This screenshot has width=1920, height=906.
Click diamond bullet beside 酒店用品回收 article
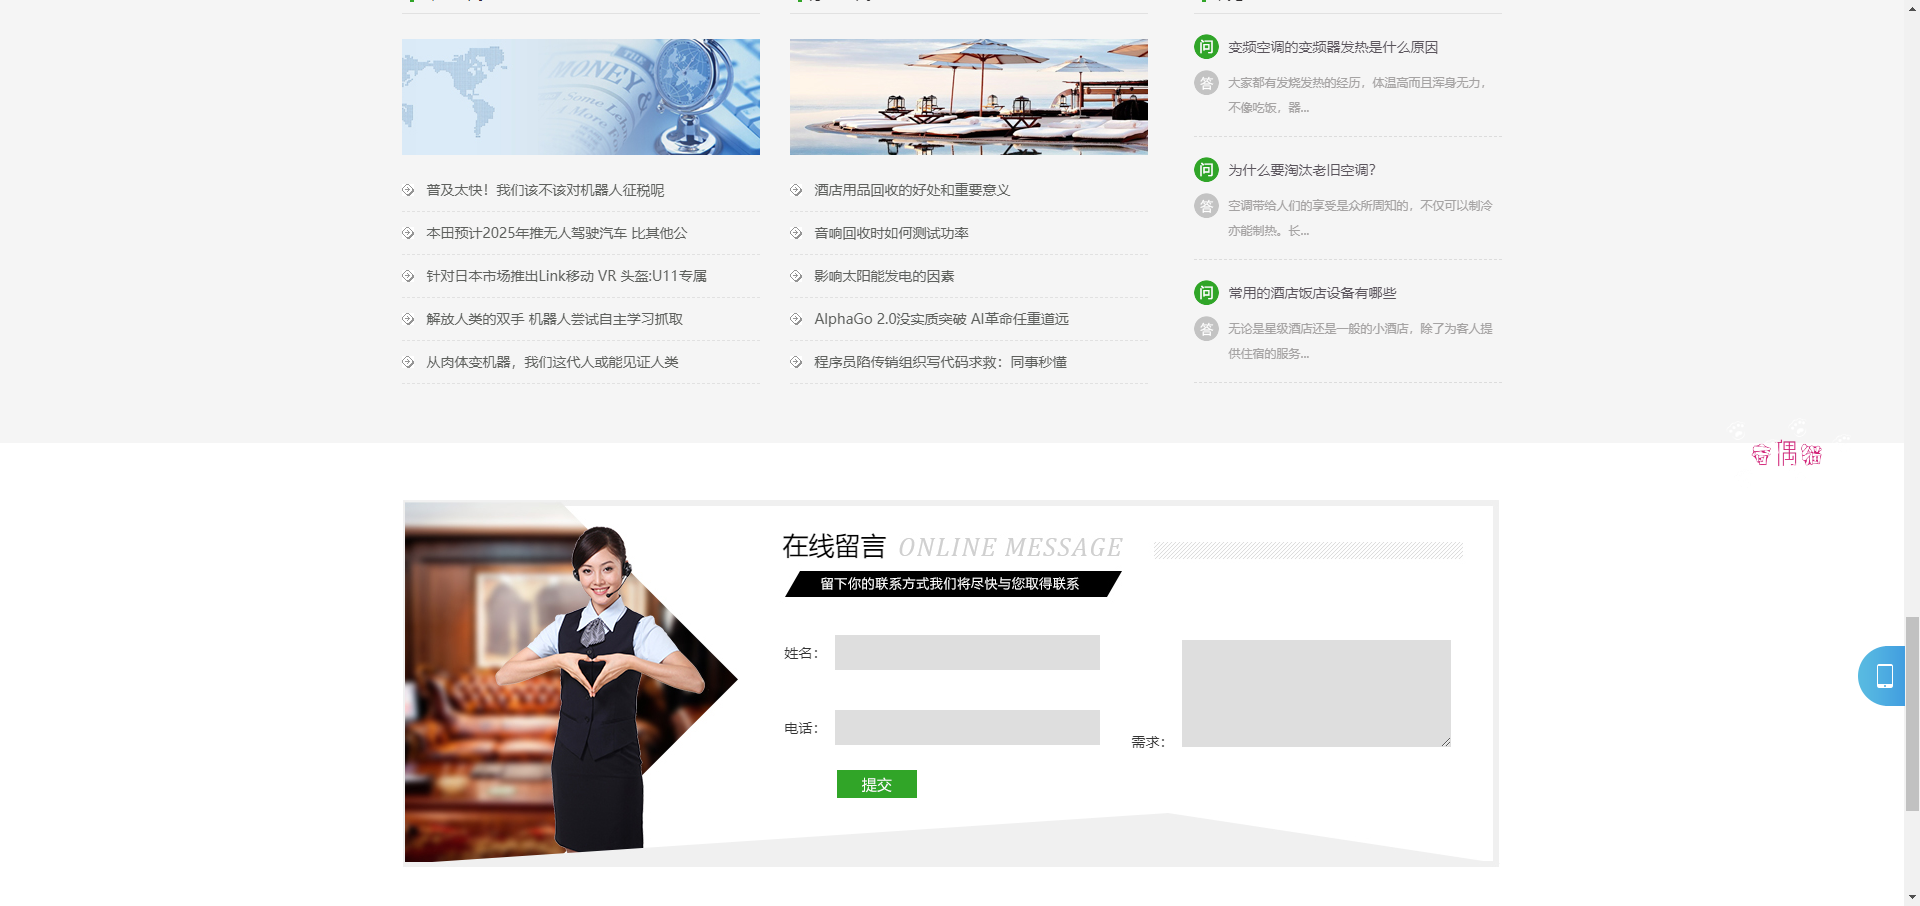pos(796,190)
